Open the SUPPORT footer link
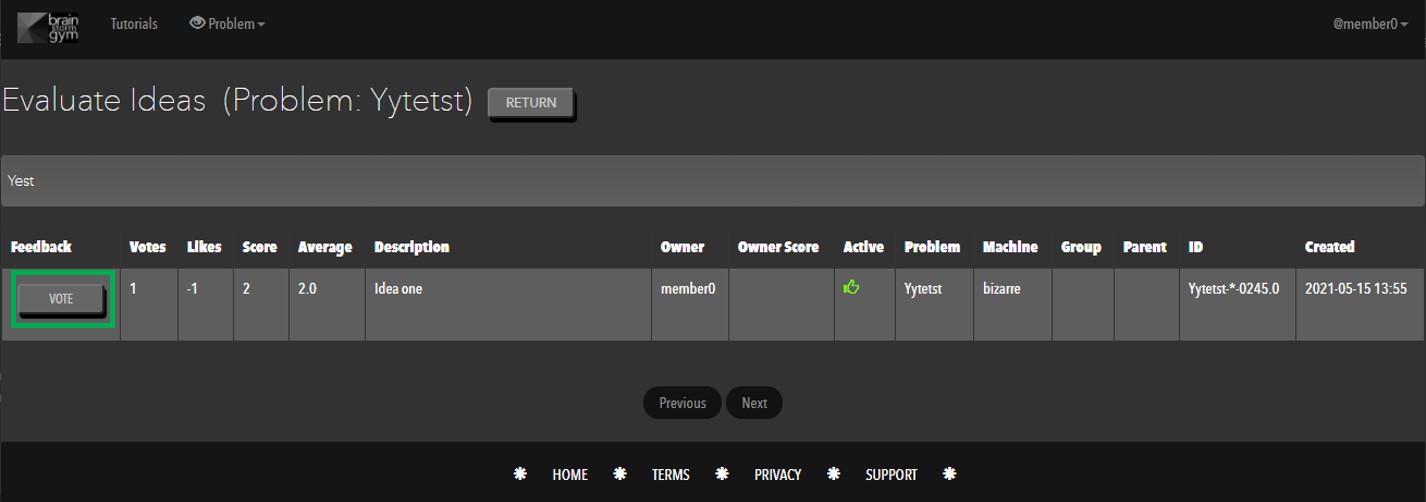This screenshot has height=502, width=1426. tap(891, 475)
